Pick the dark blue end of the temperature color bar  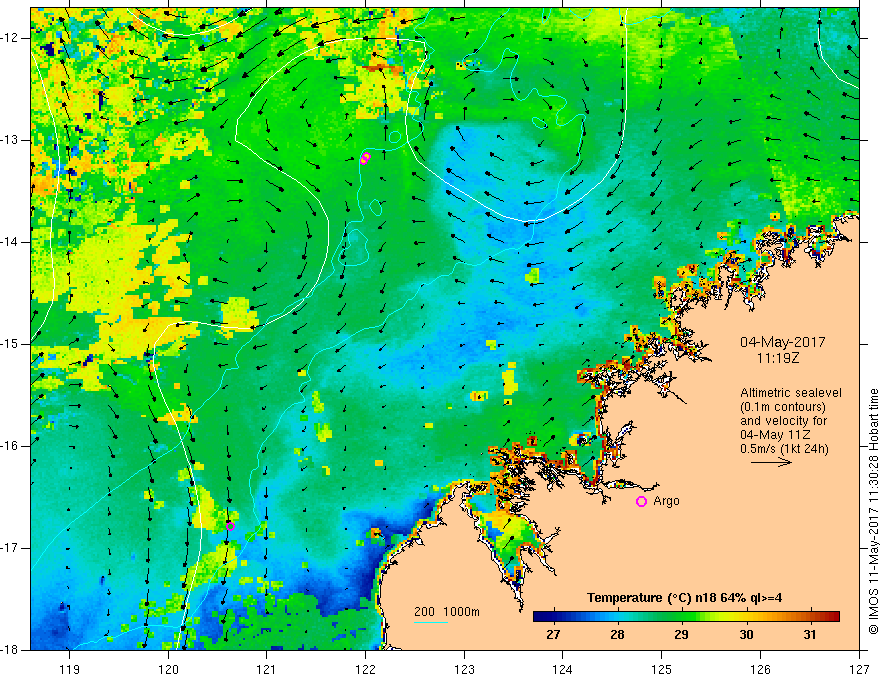(538, 617)
